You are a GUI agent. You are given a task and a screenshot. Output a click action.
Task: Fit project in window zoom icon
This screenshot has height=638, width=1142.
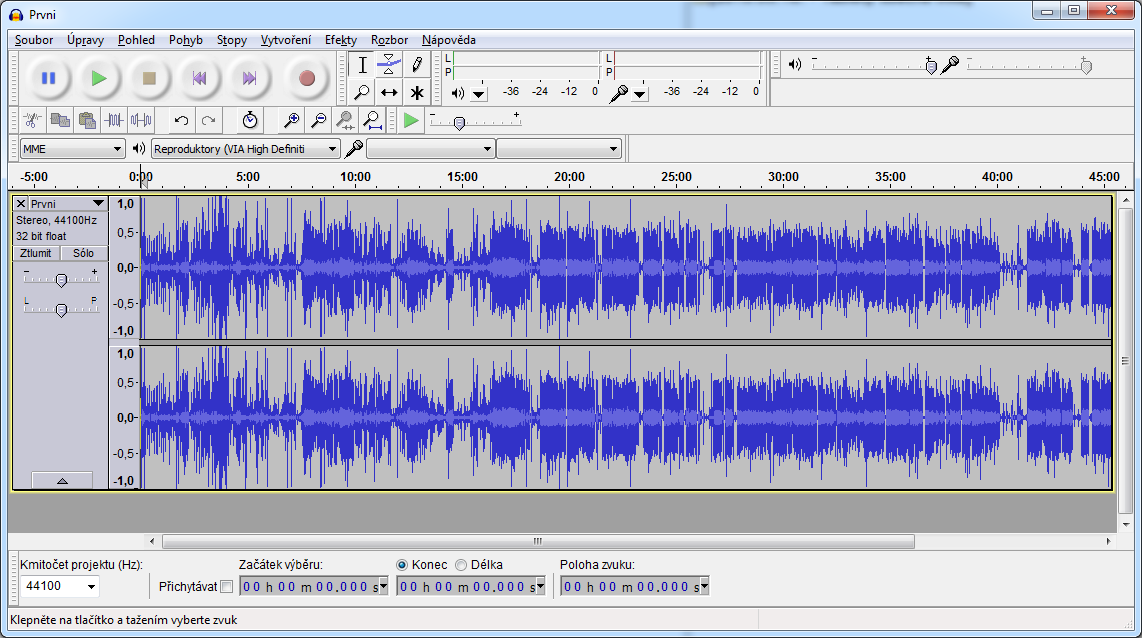pos(373,120)
